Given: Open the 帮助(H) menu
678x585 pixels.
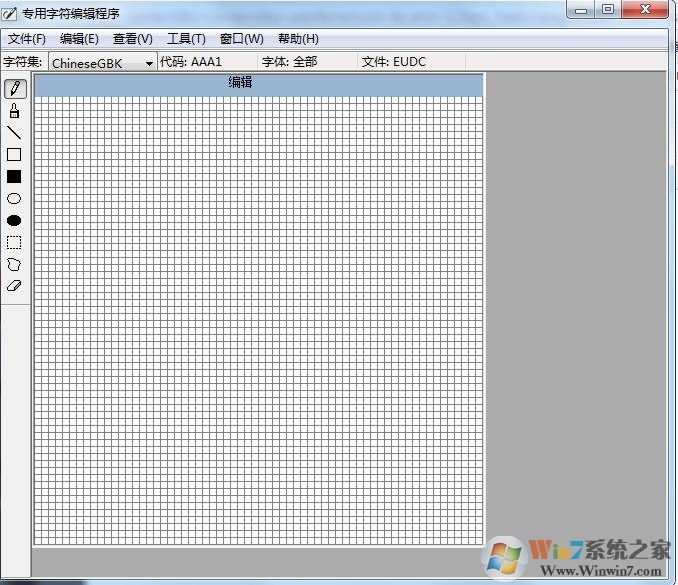Looking at the screenshot, I should (298, 39).
